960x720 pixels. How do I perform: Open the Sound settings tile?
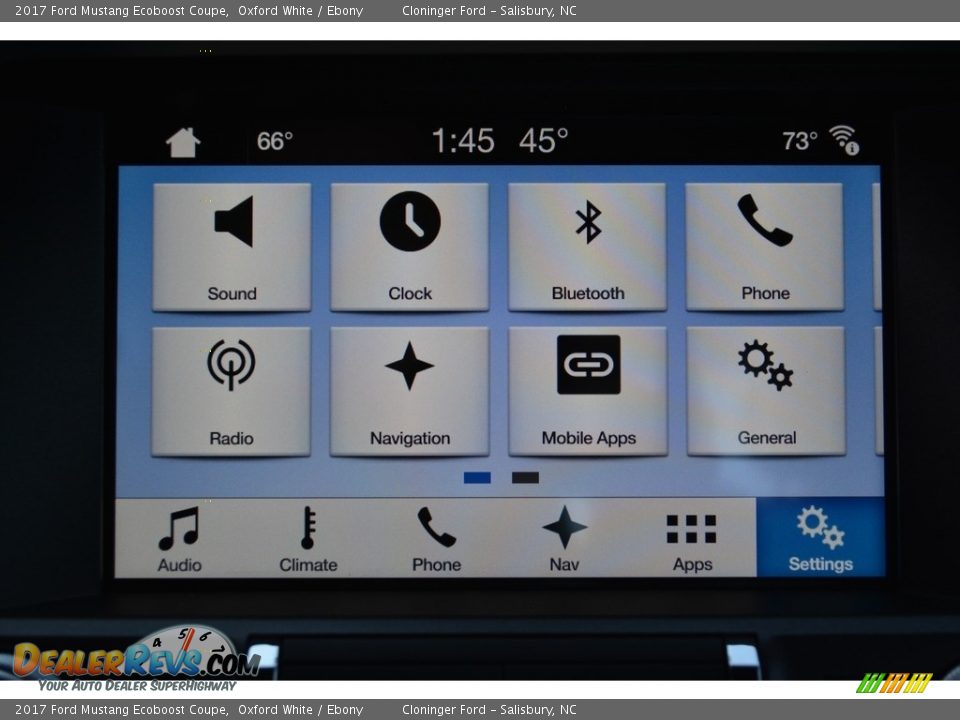coord(232,247)
